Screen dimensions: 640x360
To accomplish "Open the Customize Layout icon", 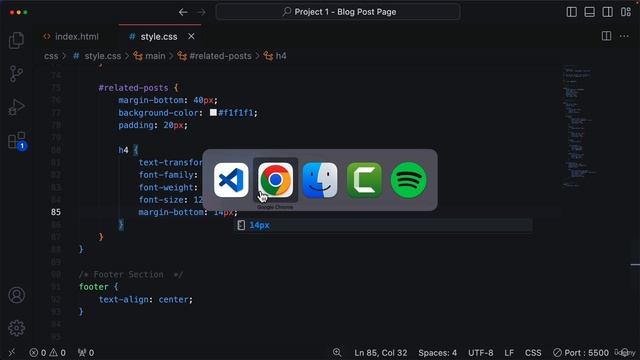I will pos(626,12).
